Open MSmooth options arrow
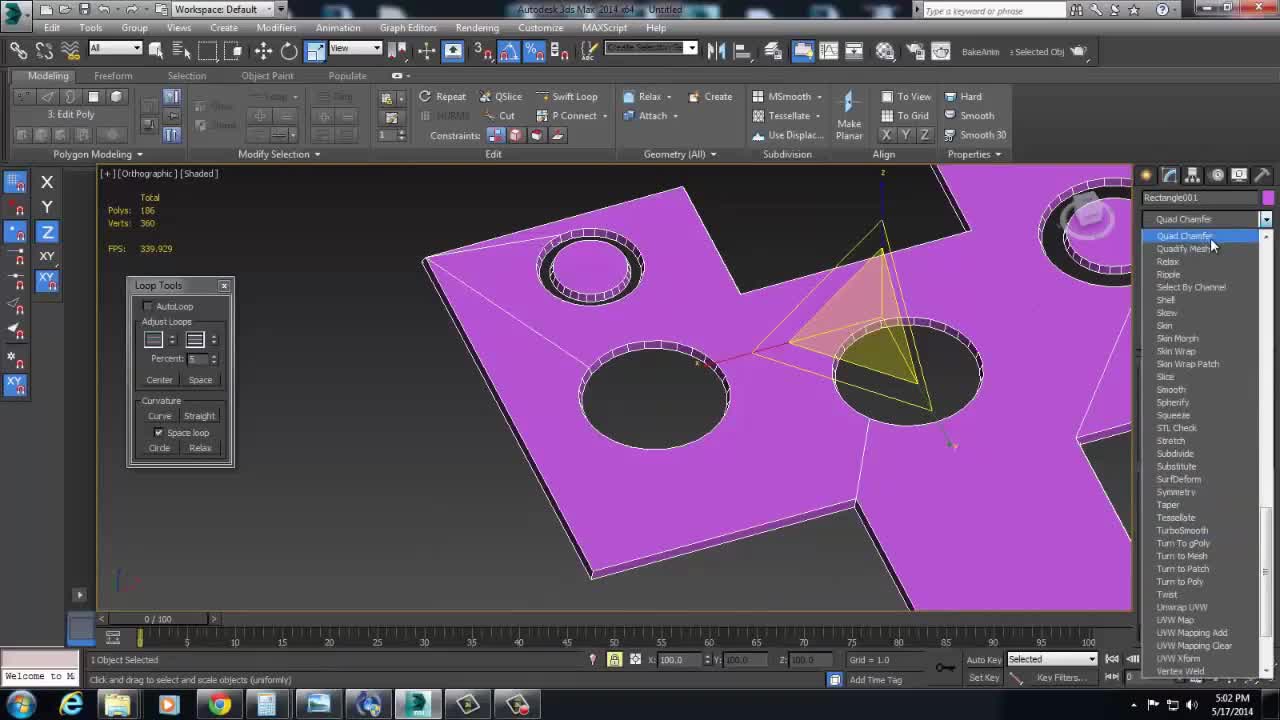This screenshot has width=1280, height=720. [x=819, y=97]
